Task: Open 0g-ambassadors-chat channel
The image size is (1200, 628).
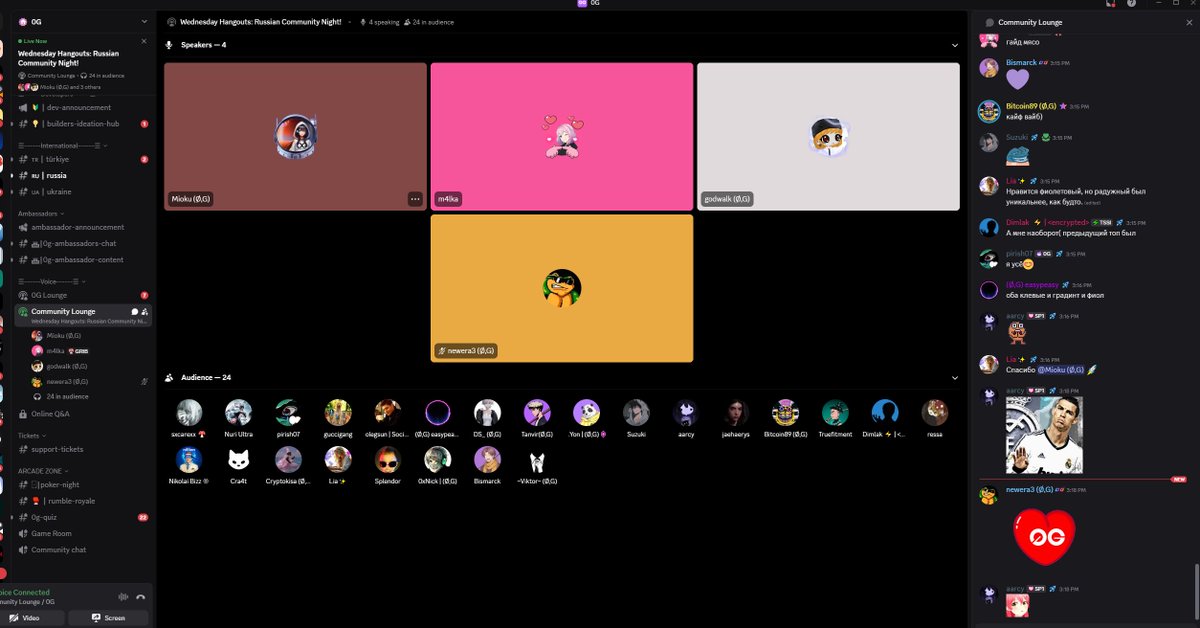Action: coord(84,243)
